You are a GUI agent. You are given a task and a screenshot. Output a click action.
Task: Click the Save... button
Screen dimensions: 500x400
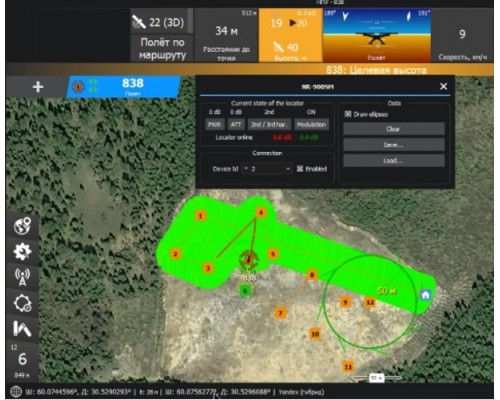coord(394,145)
